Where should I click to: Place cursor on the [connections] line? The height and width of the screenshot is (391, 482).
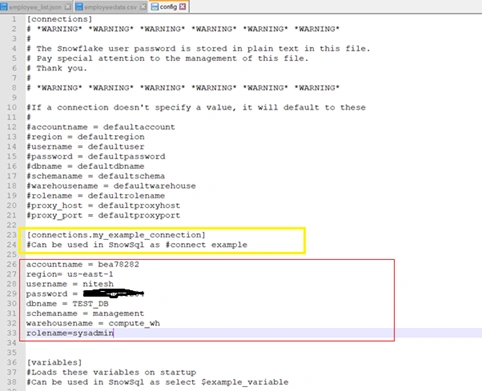pyautogui.click(x=59, y=19)
